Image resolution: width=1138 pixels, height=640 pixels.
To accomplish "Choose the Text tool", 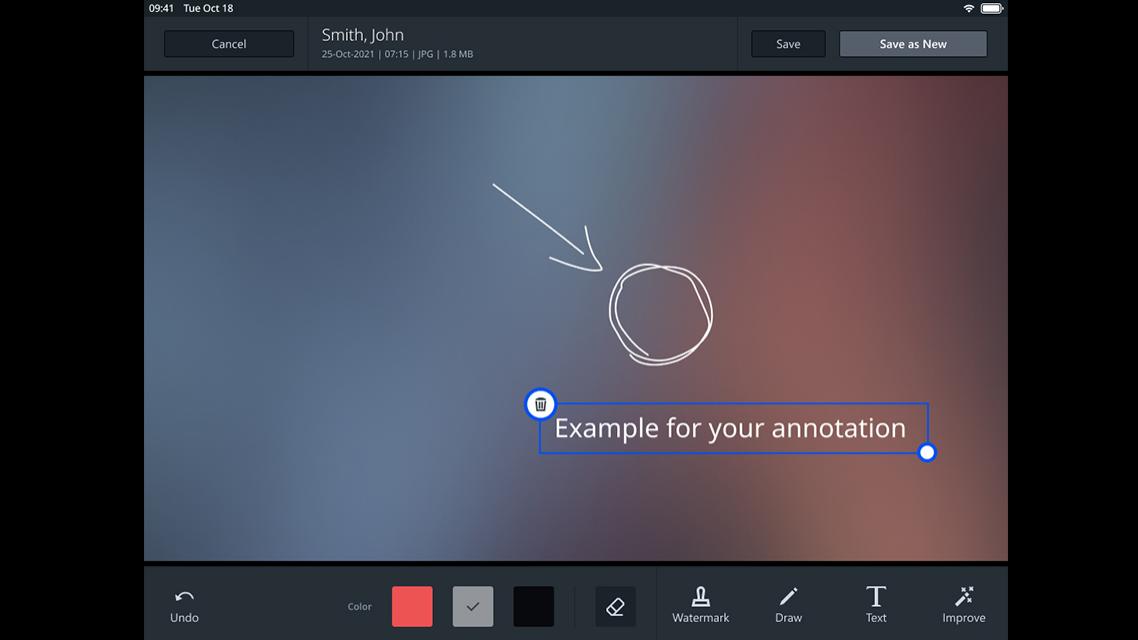I will click(x=876, y=606).
